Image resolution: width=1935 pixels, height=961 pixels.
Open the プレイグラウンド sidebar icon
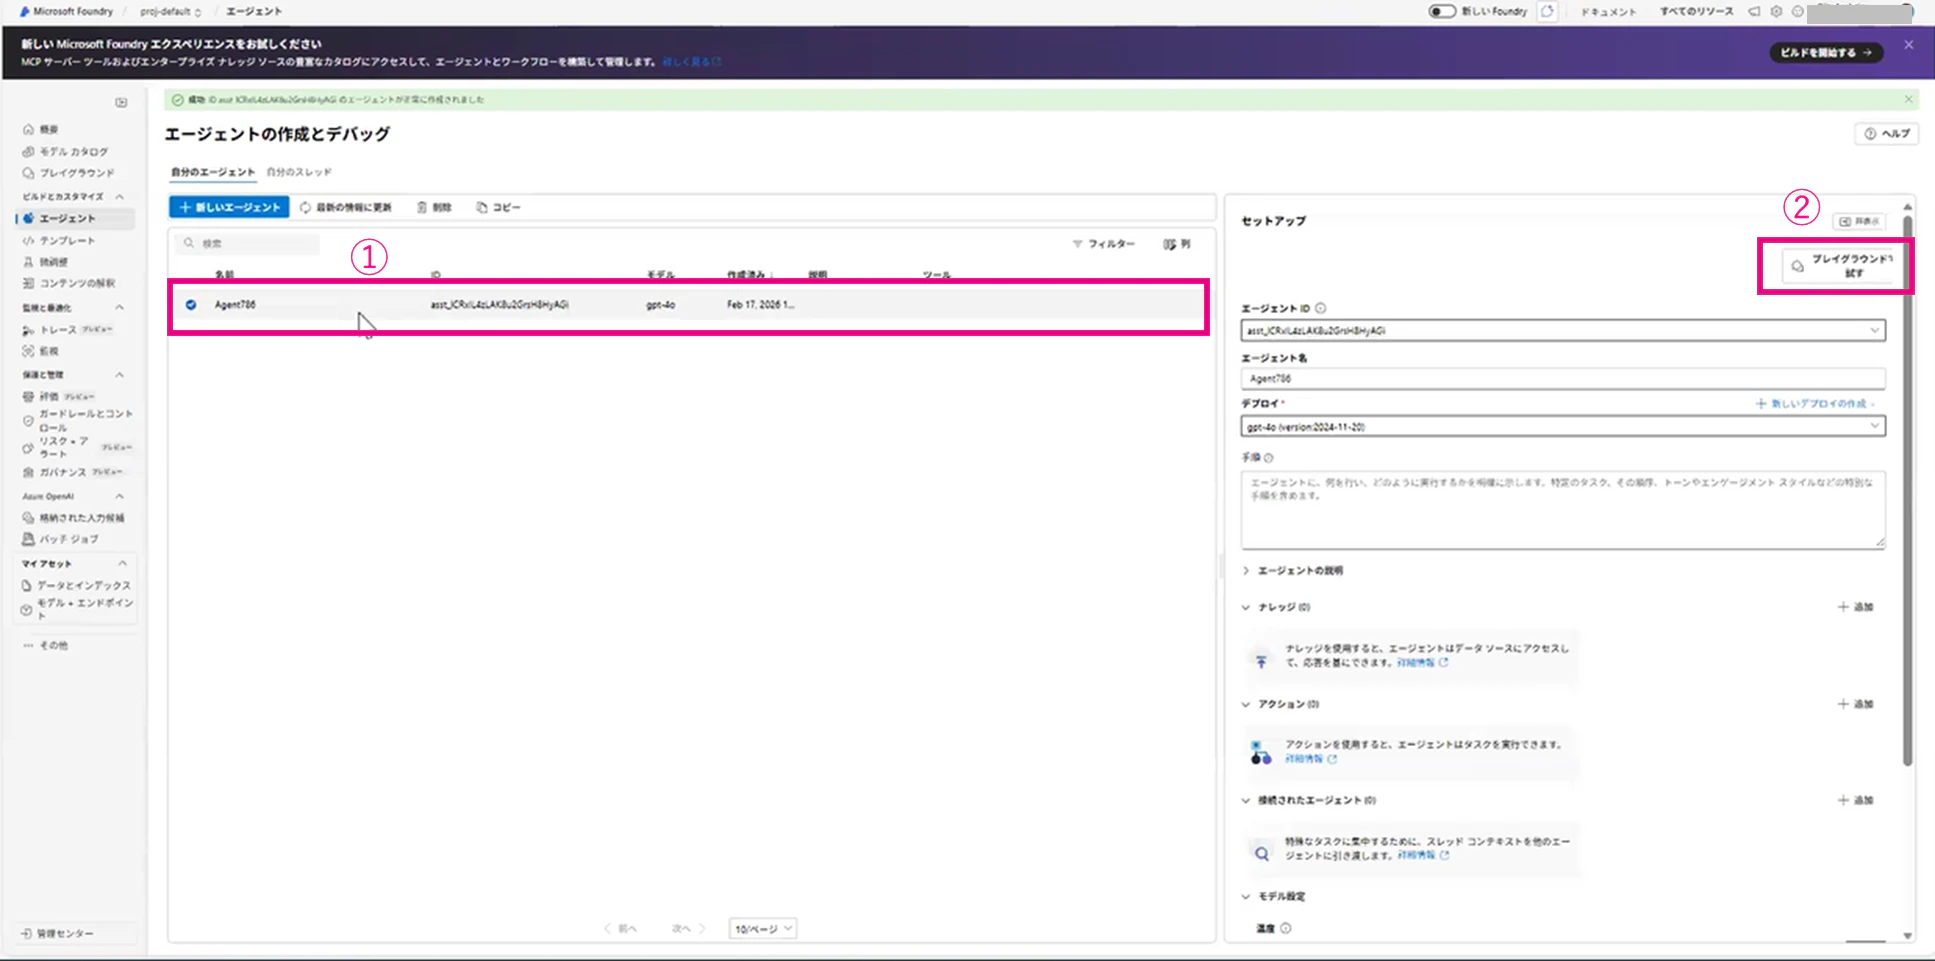(28, 173)
